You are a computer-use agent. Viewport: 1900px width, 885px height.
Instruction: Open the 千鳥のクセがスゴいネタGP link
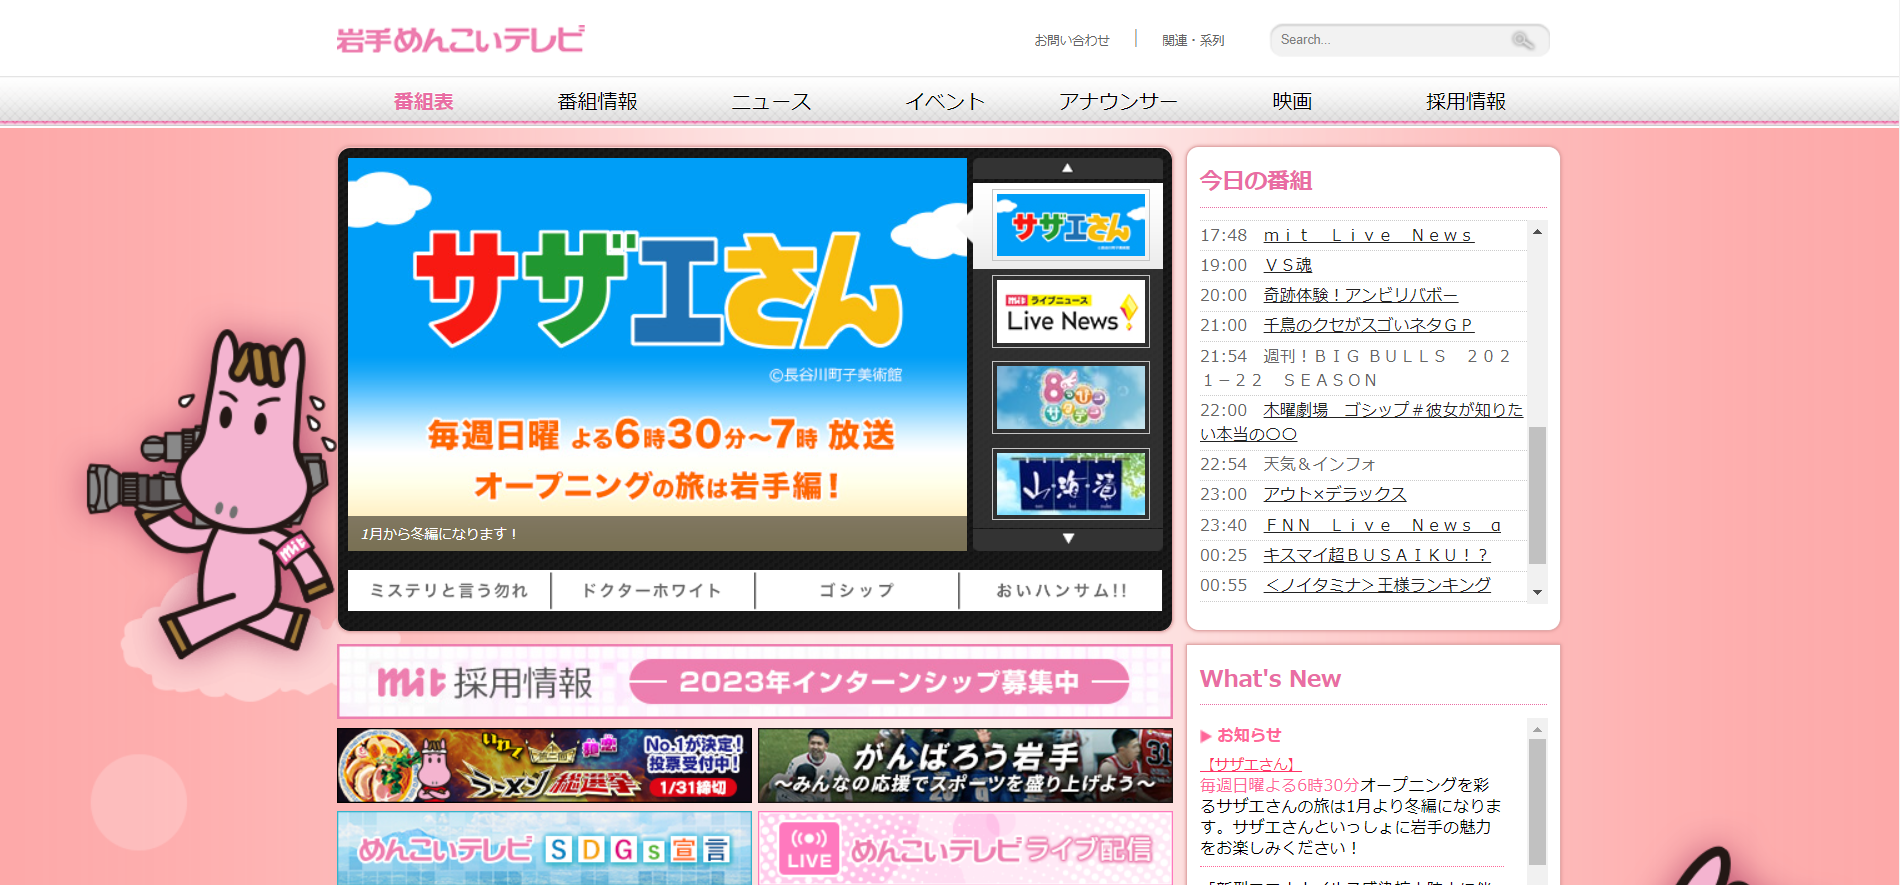tap(1368, 325)
